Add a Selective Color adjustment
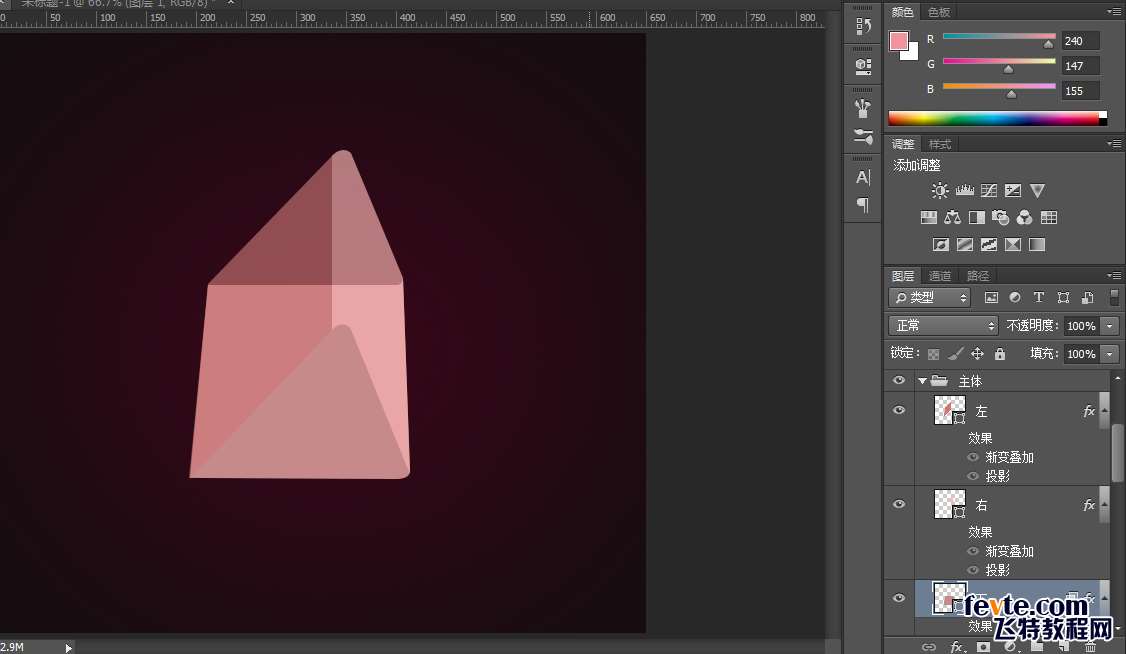1126x654 pixels. (x=1013, y=245)
